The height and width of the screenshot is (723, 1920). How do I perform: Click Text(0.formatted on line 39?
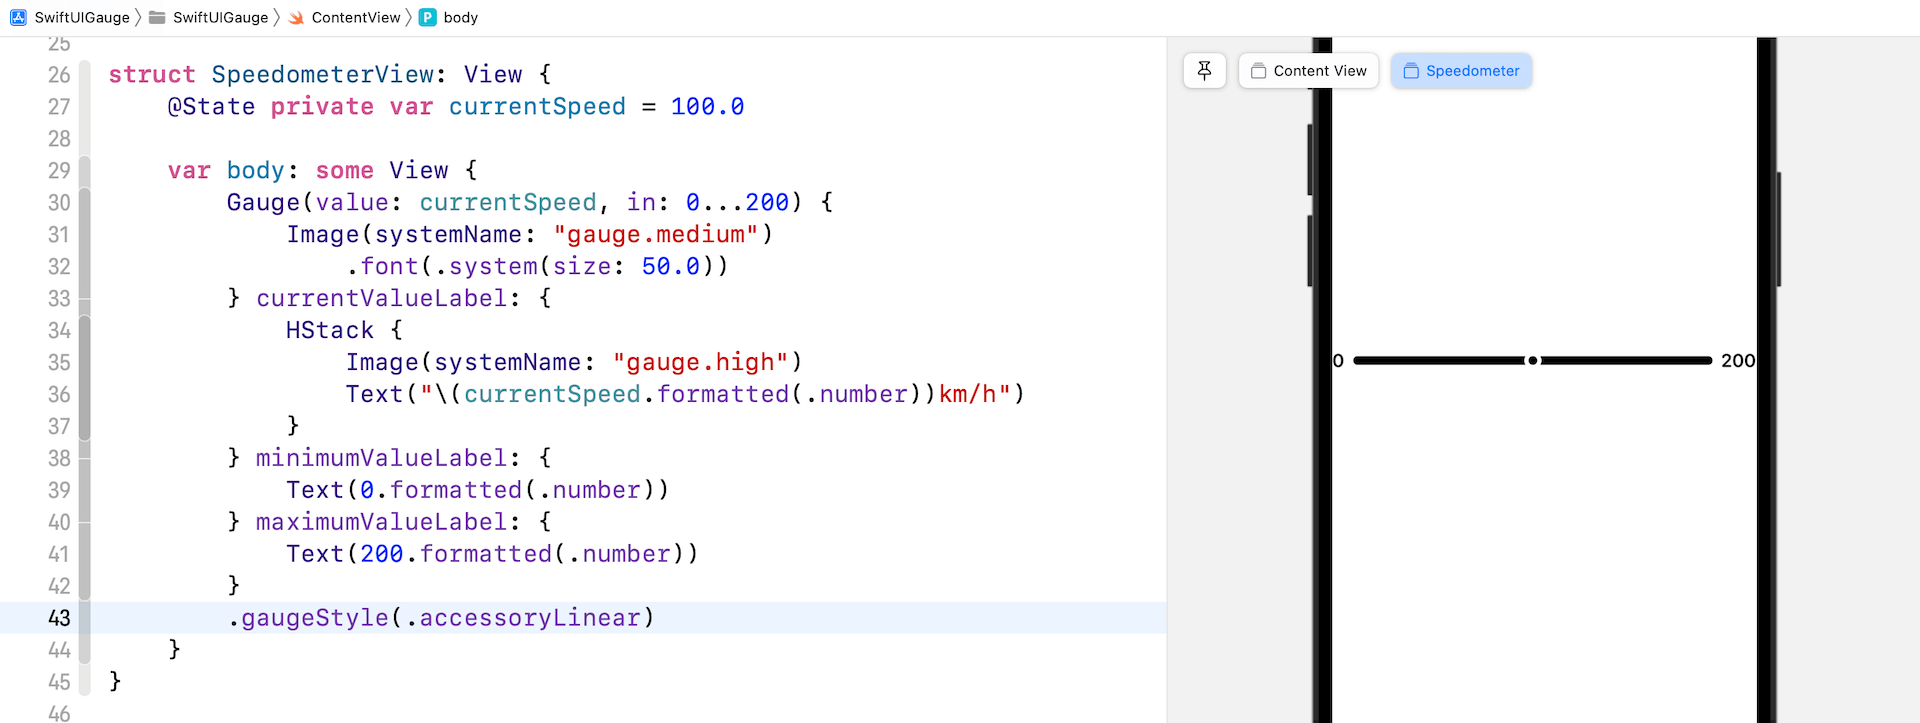[x=403, y=490]
